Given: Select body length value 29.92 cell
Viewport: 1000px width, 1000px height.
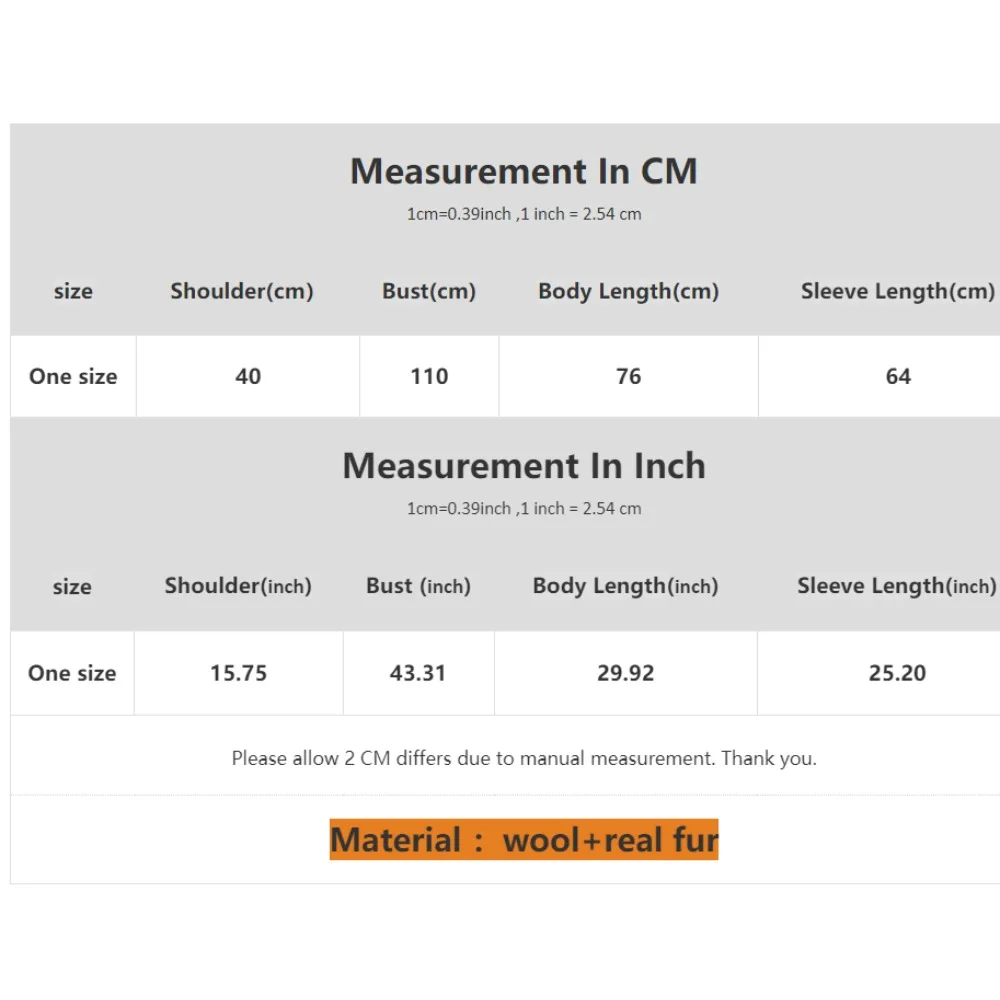Looking at the screenshot, I should tap(625, 673).
